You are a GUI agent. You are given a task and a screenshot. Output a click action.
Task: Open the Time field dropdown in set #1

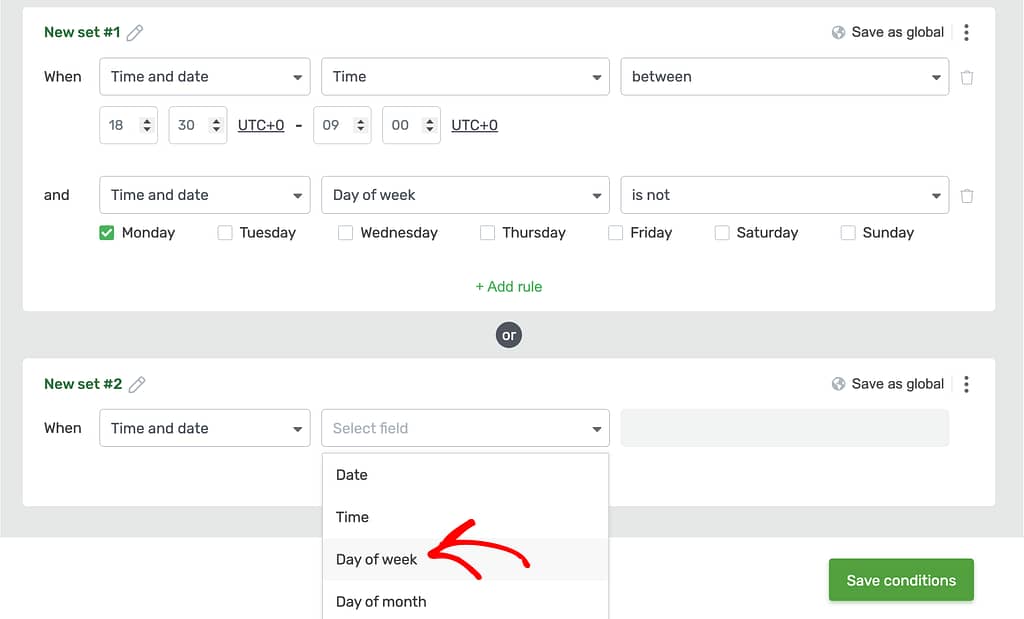click(466, 76)
